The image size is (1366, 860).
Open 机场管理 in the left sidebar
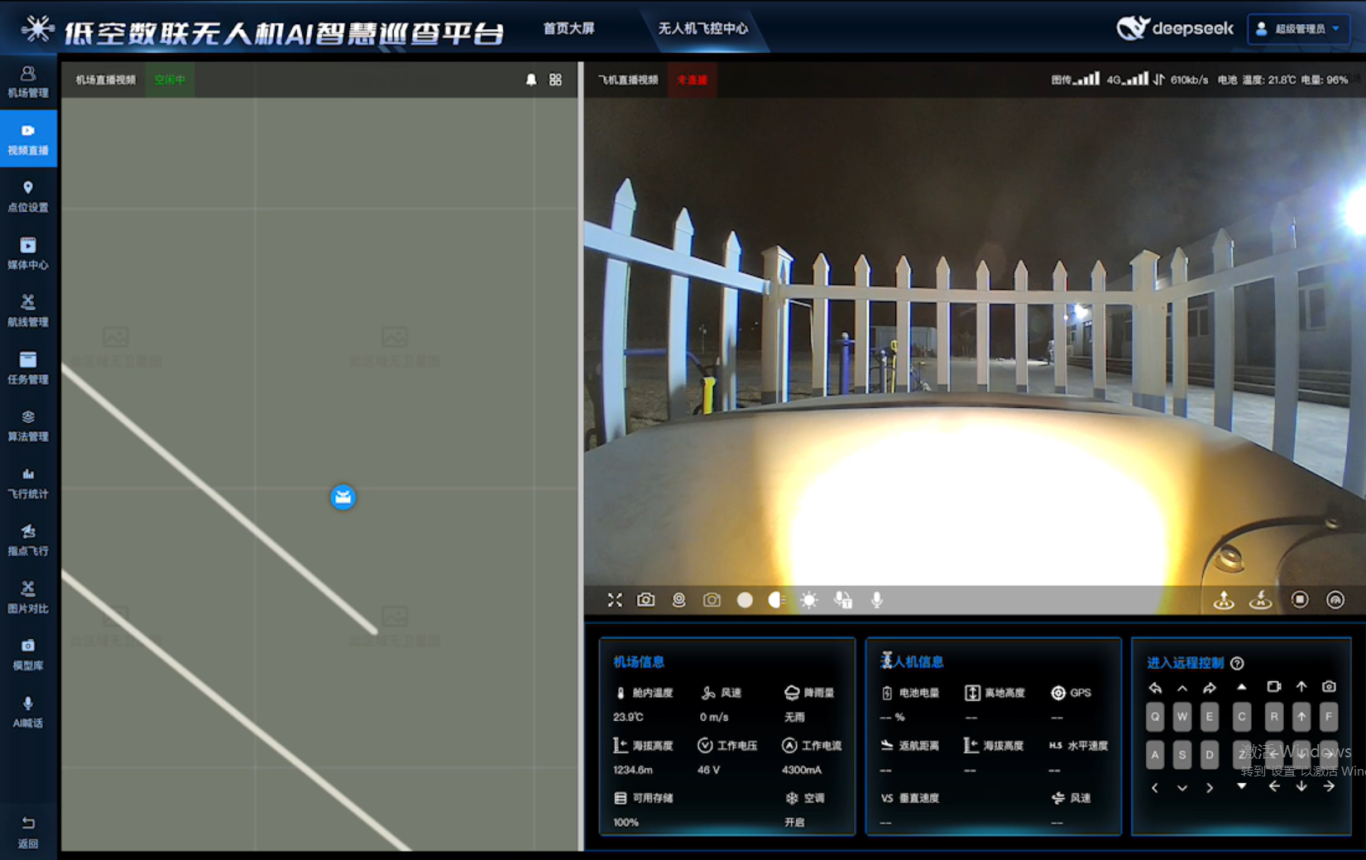click(28, 81)
